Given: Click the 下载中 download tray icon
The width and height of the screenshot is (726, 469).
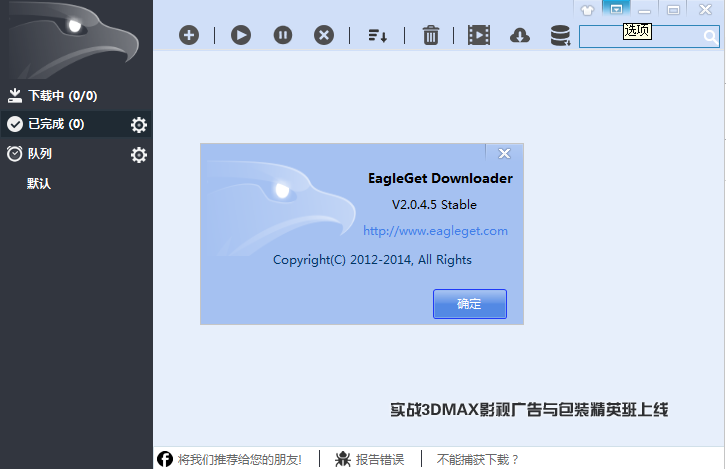Looking at the screenshot, I should point(15,96).
